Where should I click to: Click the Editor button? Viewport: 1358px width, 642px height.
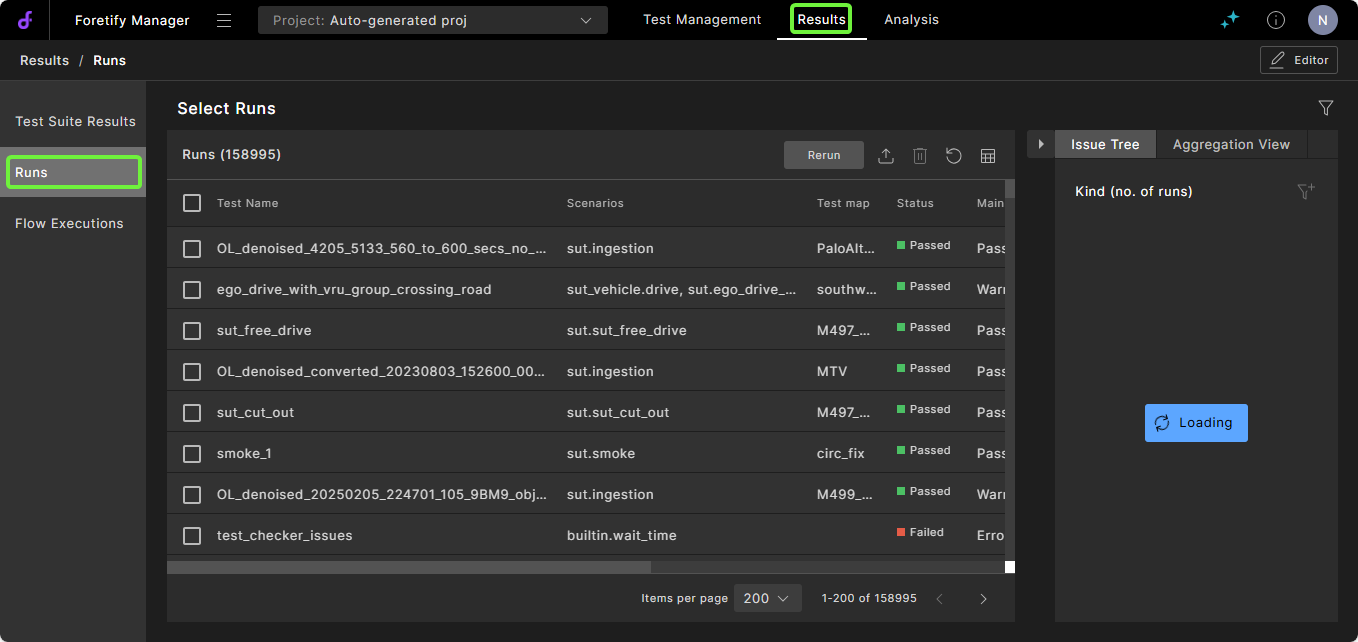[x=1299, y=60]
